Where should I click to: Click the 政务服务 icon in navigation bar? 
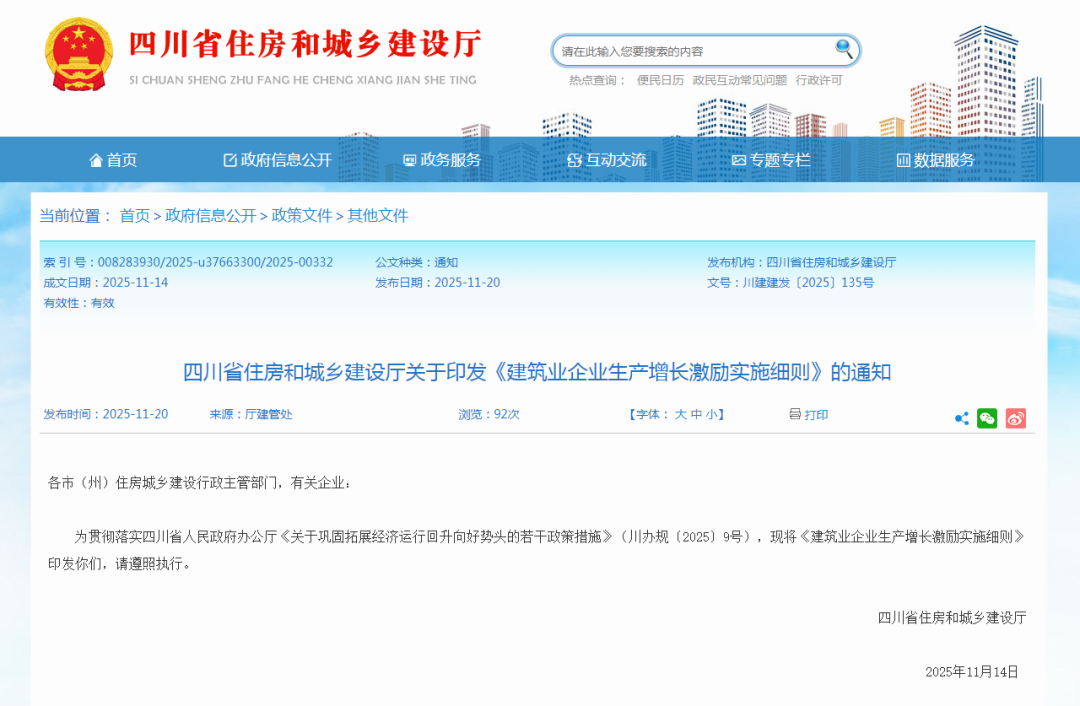coord(407,160)
